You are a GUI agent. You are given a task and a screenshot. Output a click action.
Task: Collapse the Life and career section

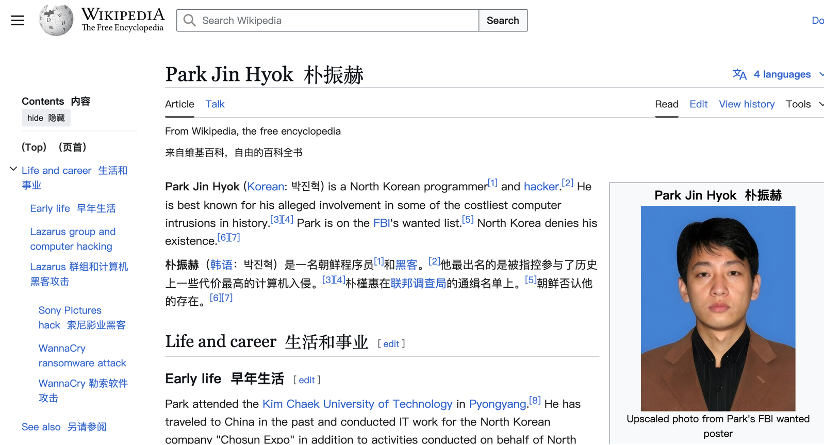click(x=13, y=169)
